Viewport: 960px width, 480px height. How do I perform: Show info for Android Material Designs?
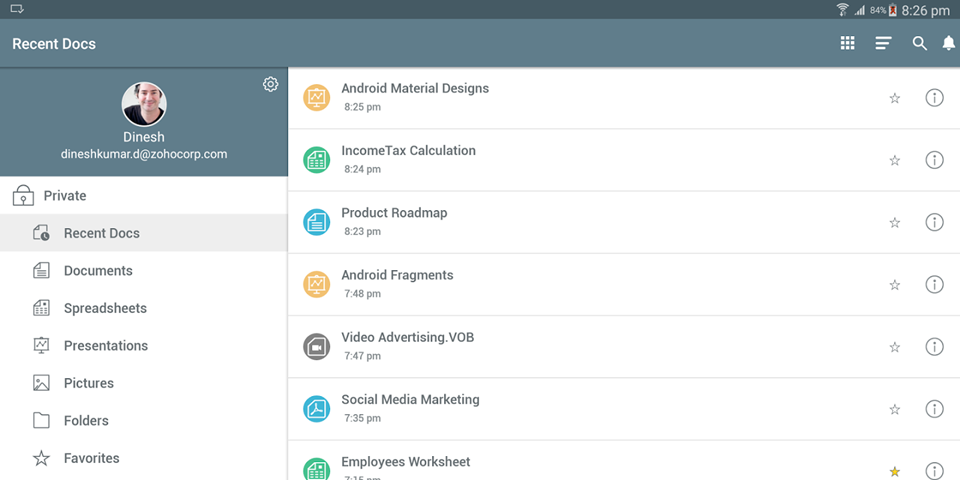[x=934, y=97]
